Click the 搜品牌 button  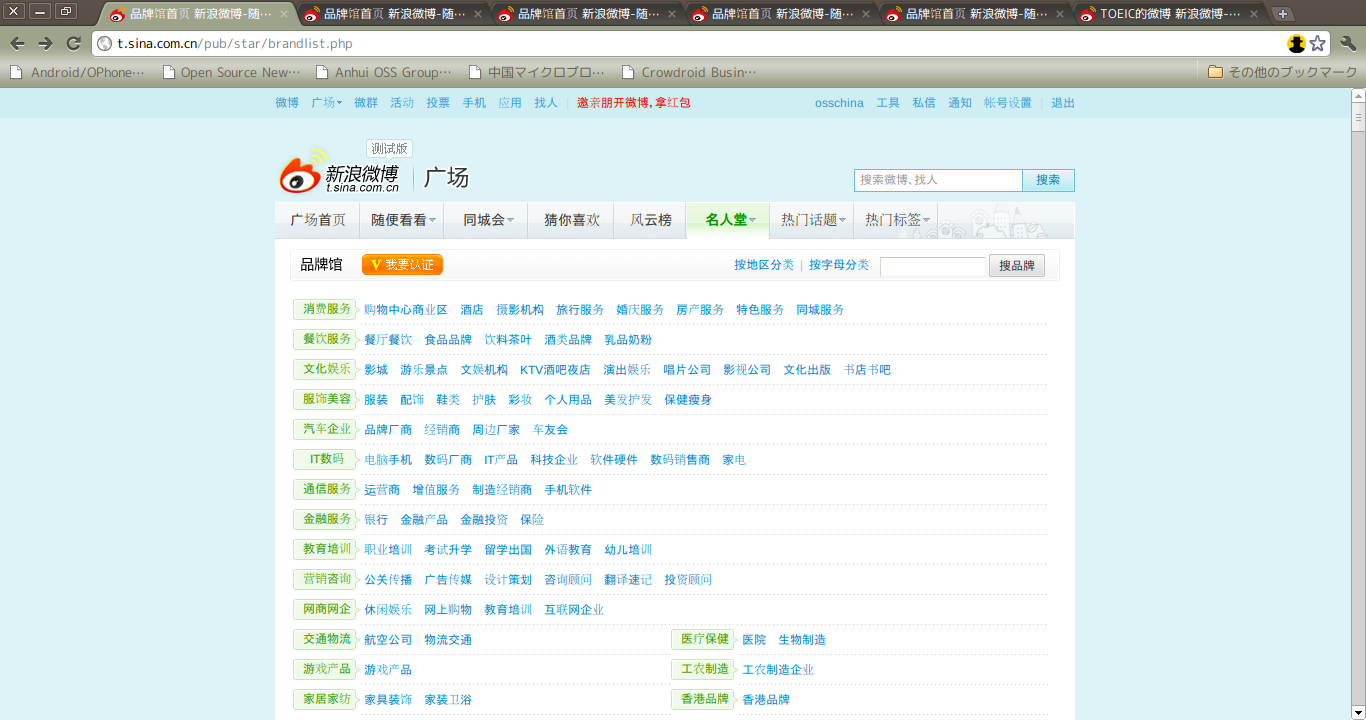click(x=1017, y=266)
